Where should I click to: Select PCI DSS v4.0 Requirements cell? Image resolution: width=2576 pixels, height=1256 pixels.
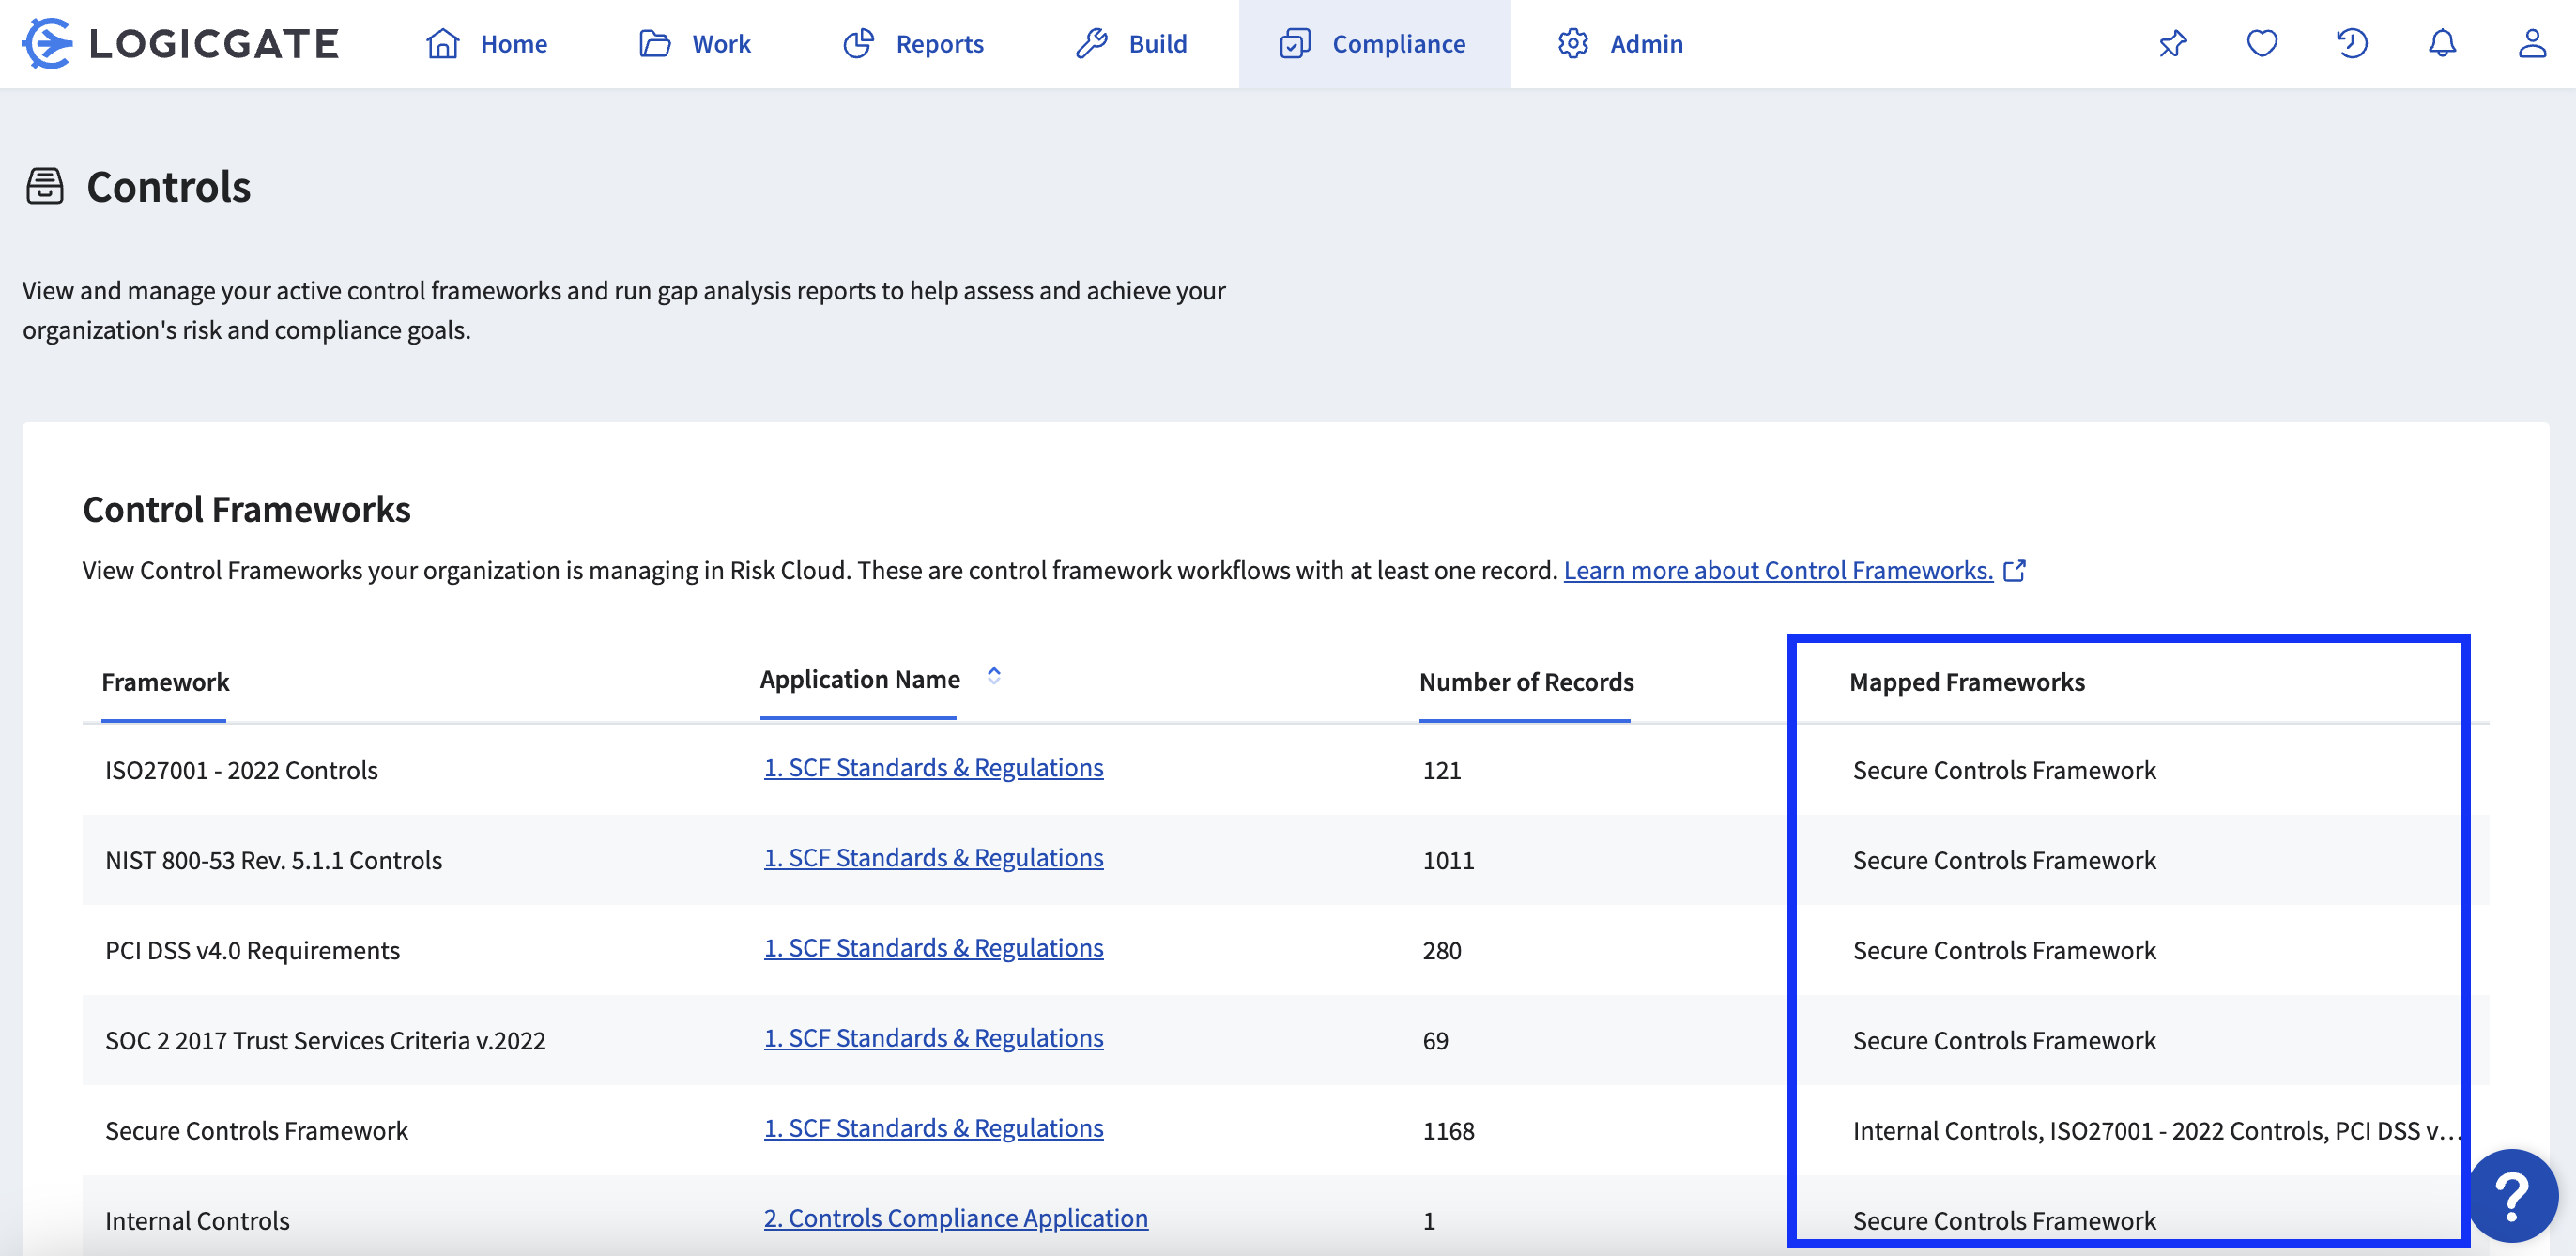[252, 951]
